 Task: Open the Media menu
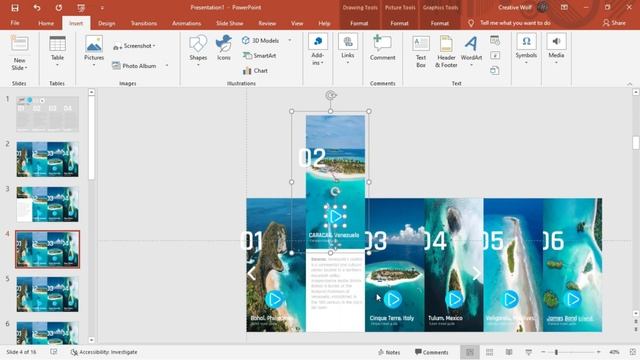point(556,49)
